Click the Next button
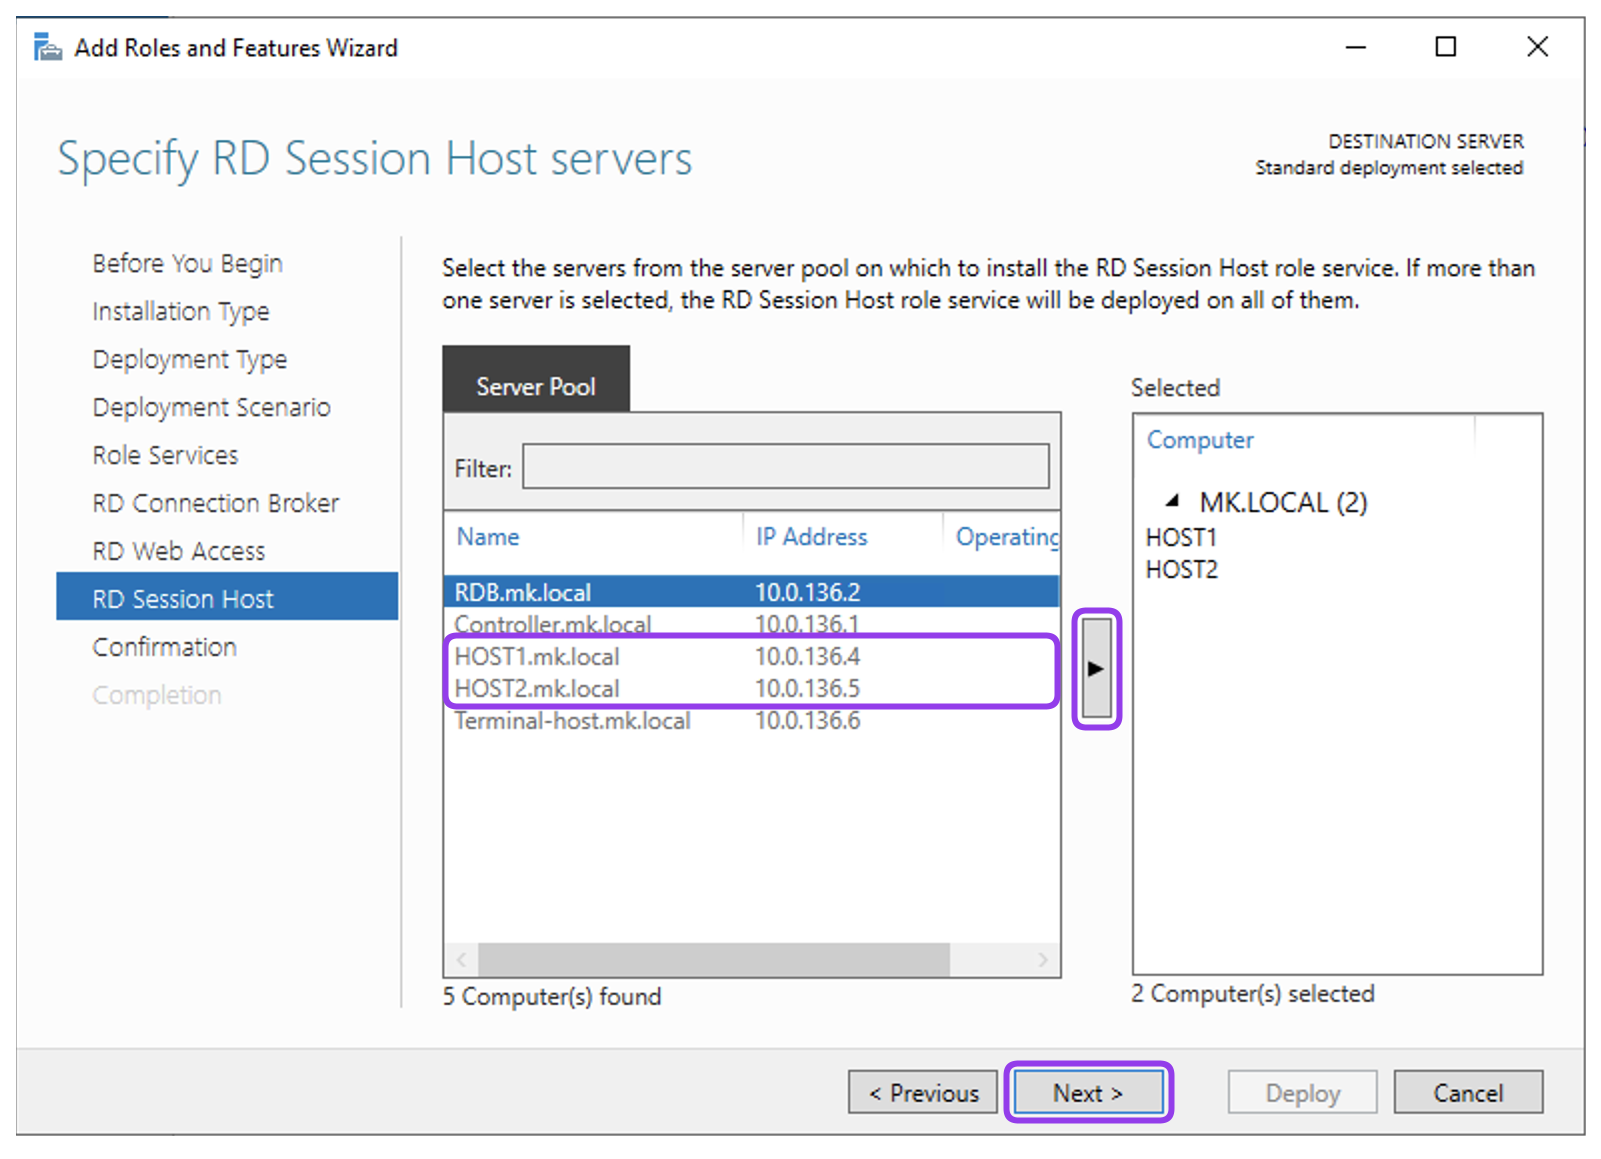This screenshot has height=1159, width=1601. 1088,1092
